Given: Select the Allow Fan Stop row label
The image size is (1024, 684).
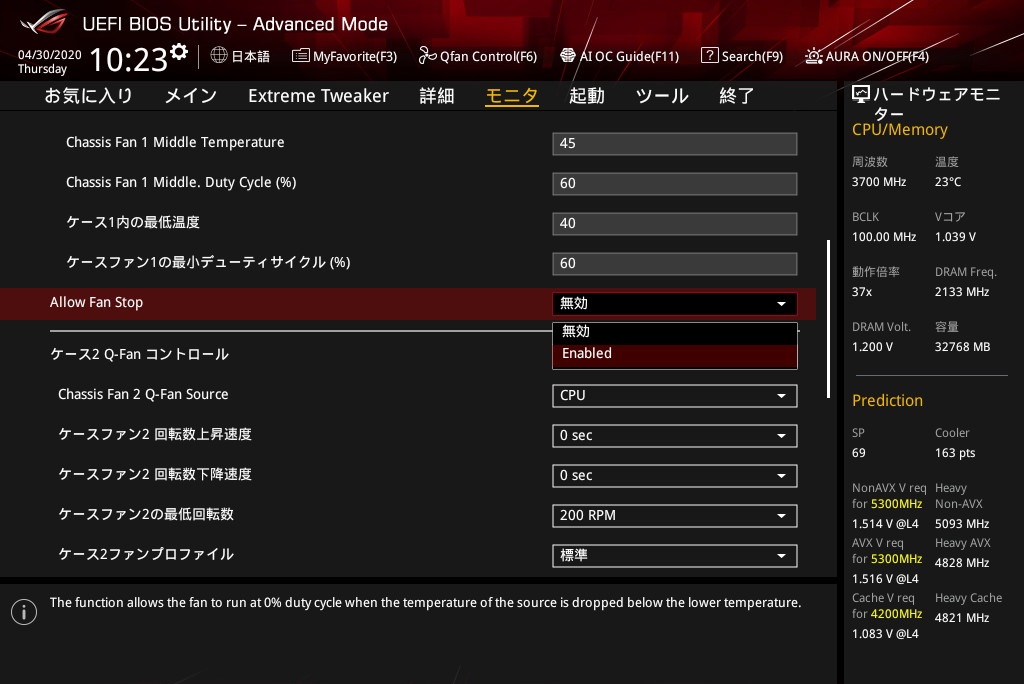Looking at the screenshot, I should click(96, 302).
